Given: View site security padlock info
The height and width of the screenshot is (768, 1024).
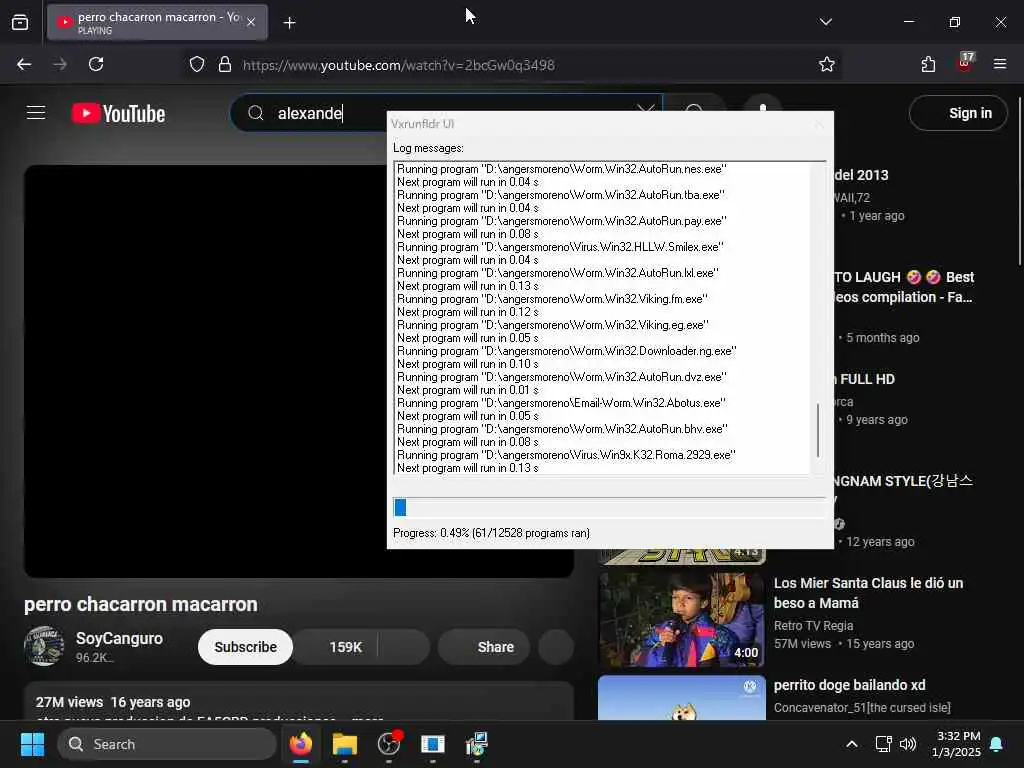Looking at the screenshot, I should [x=225, y=65].
